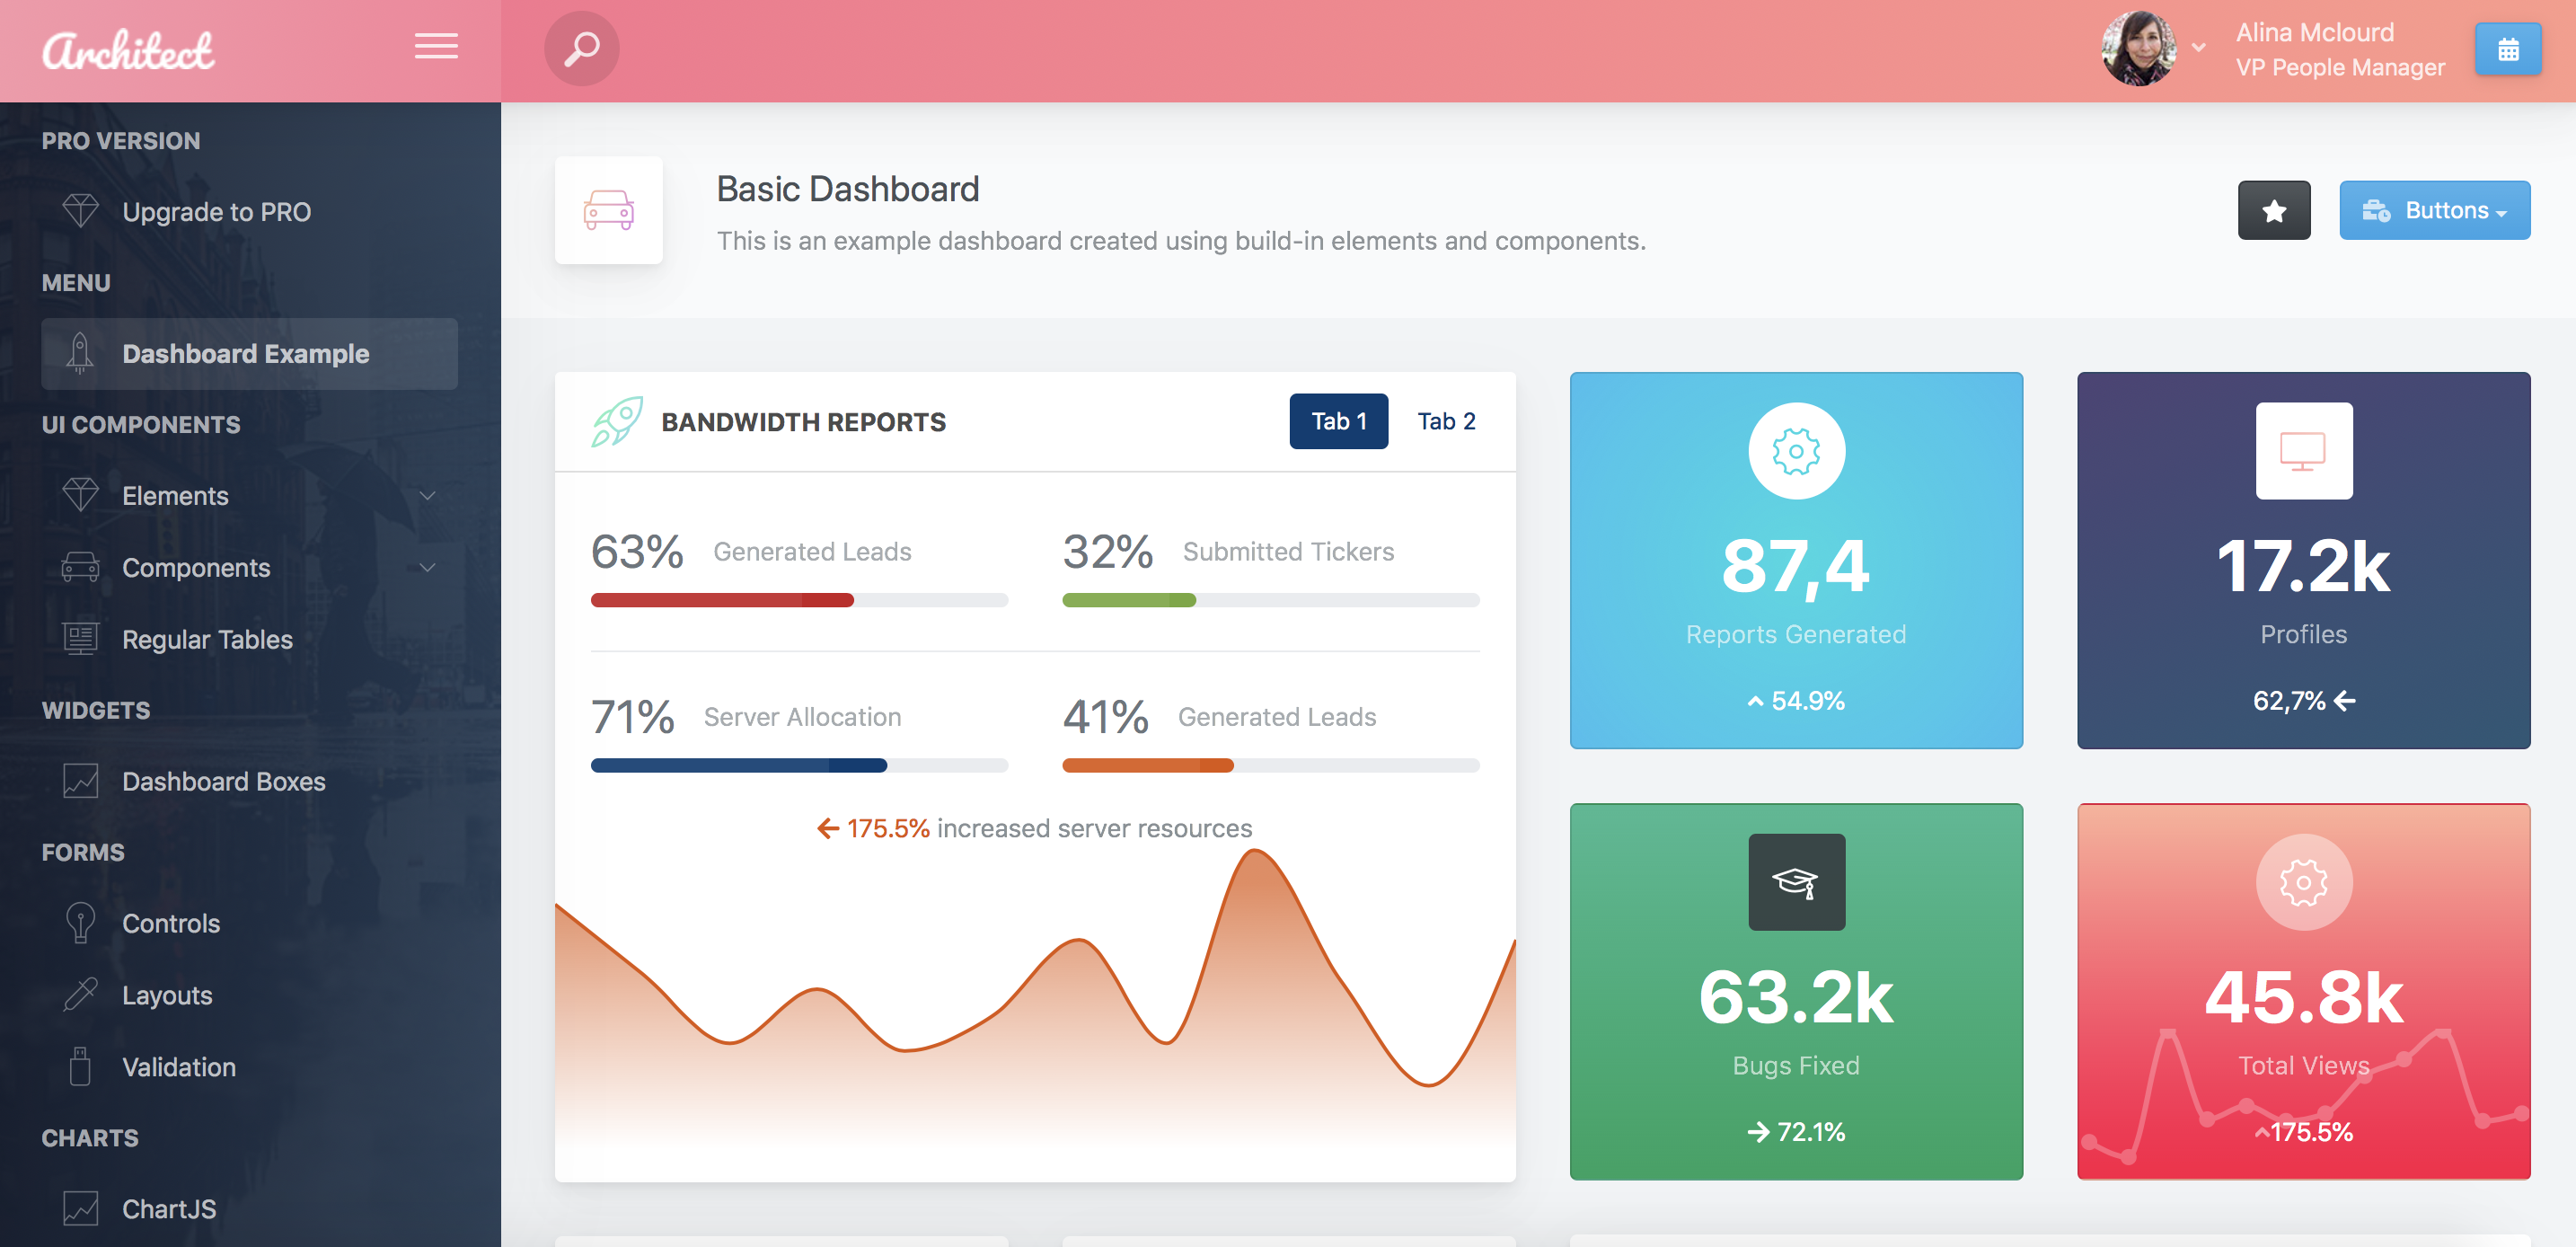
Task: Click the Dashboard Boxes menu item
Action: pyautogui.click(x=224, y=781)
